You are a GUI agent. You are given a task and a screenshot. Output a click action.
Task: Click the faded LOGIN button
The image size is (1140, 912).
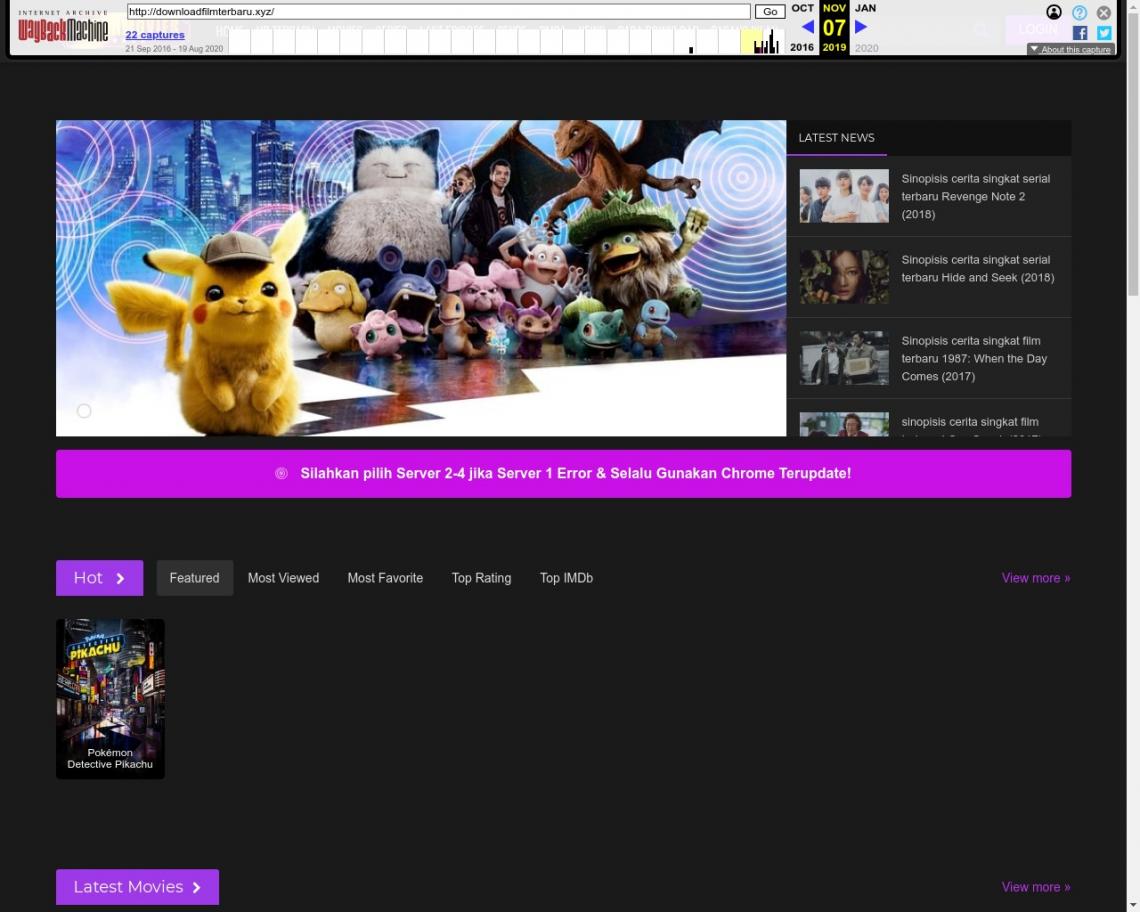(1037, 30)
